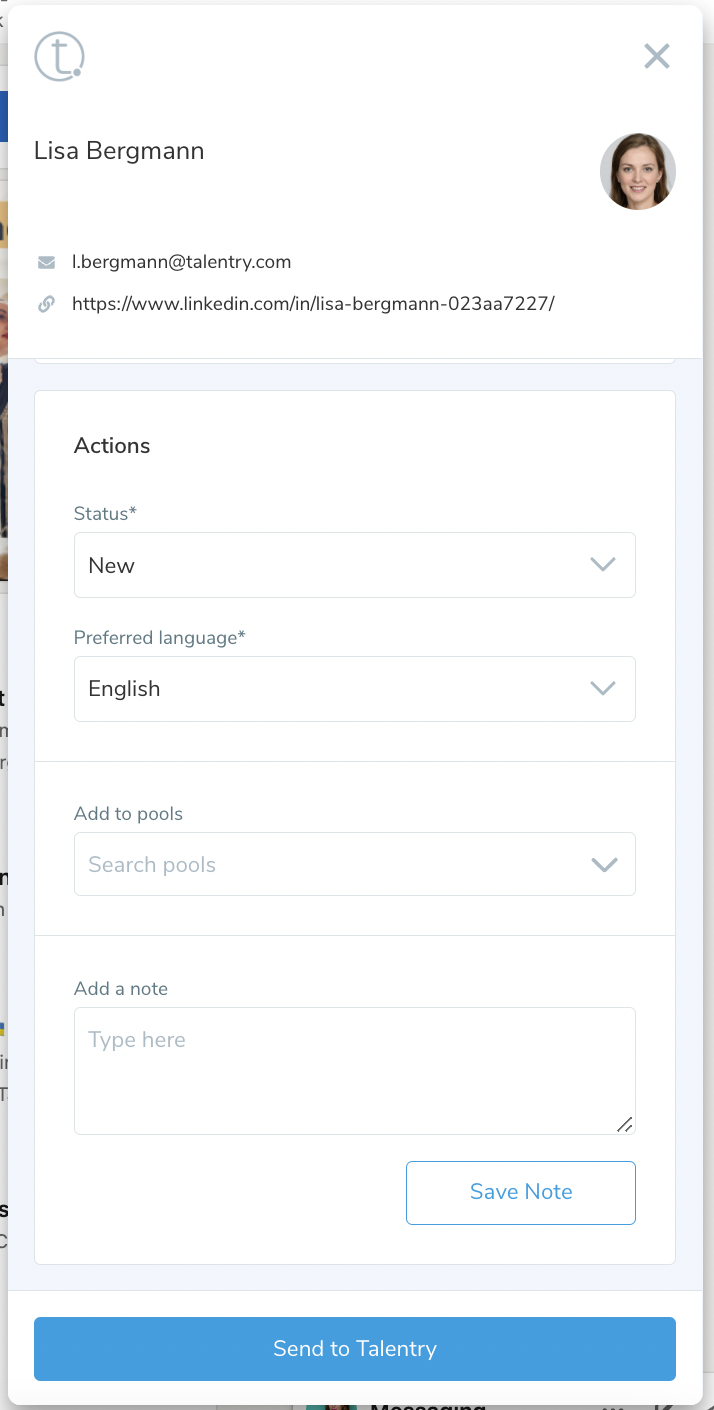Click the note text area resize handle
Screen dimensions: 714x1410
pyautogui.click(x=624, y=1124)
